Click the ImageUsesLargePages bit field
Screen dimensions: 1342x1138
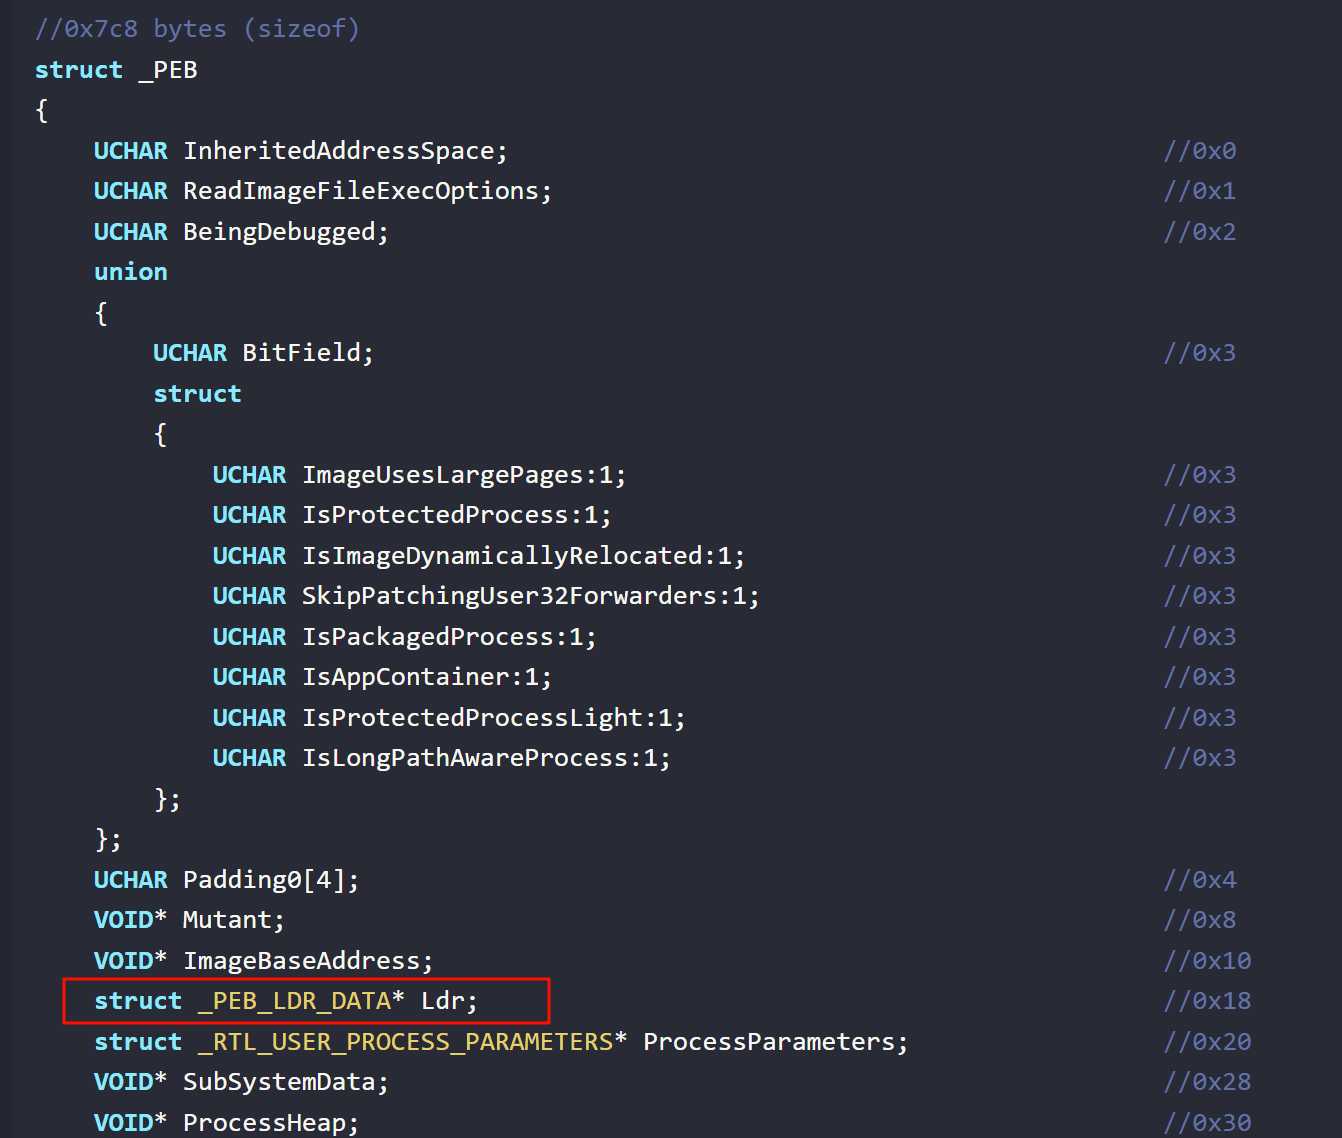point(442,475)
